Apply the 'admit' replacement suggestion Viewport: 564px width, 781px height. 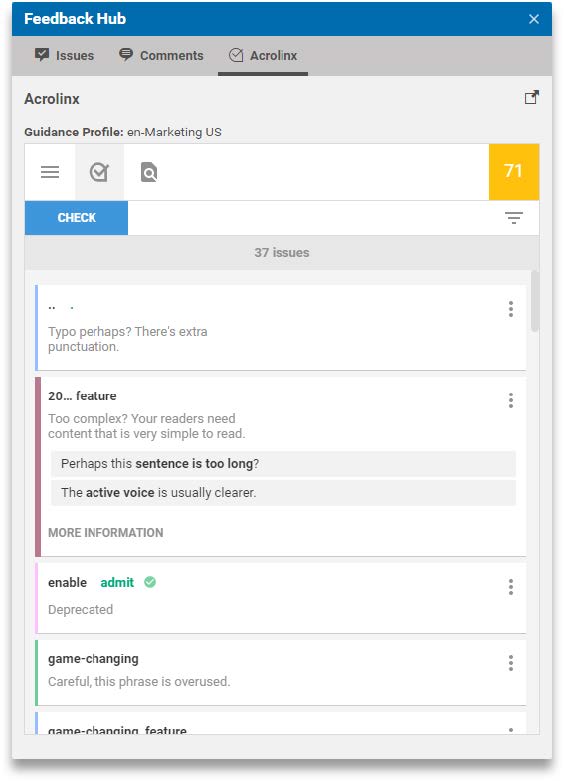pos(117,582)
